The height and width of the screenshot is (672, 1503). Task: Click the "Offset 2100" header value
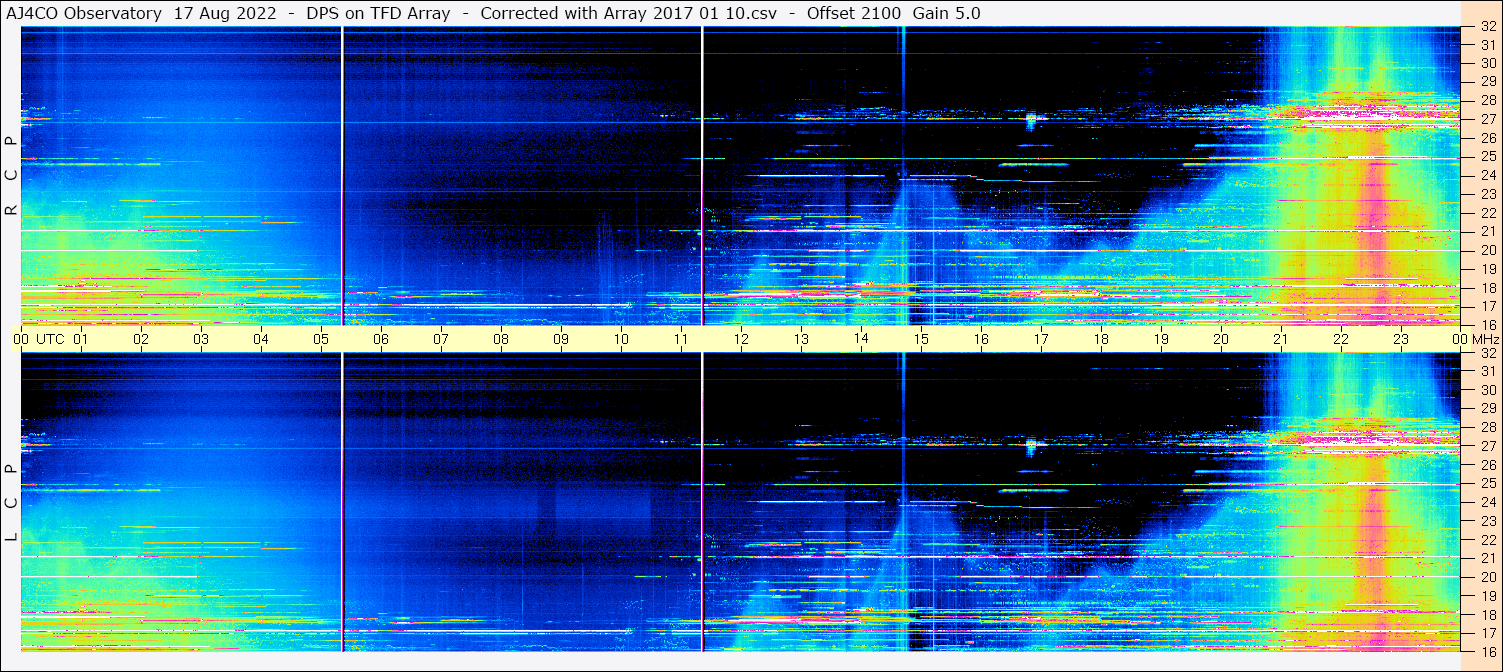[855, 13]
